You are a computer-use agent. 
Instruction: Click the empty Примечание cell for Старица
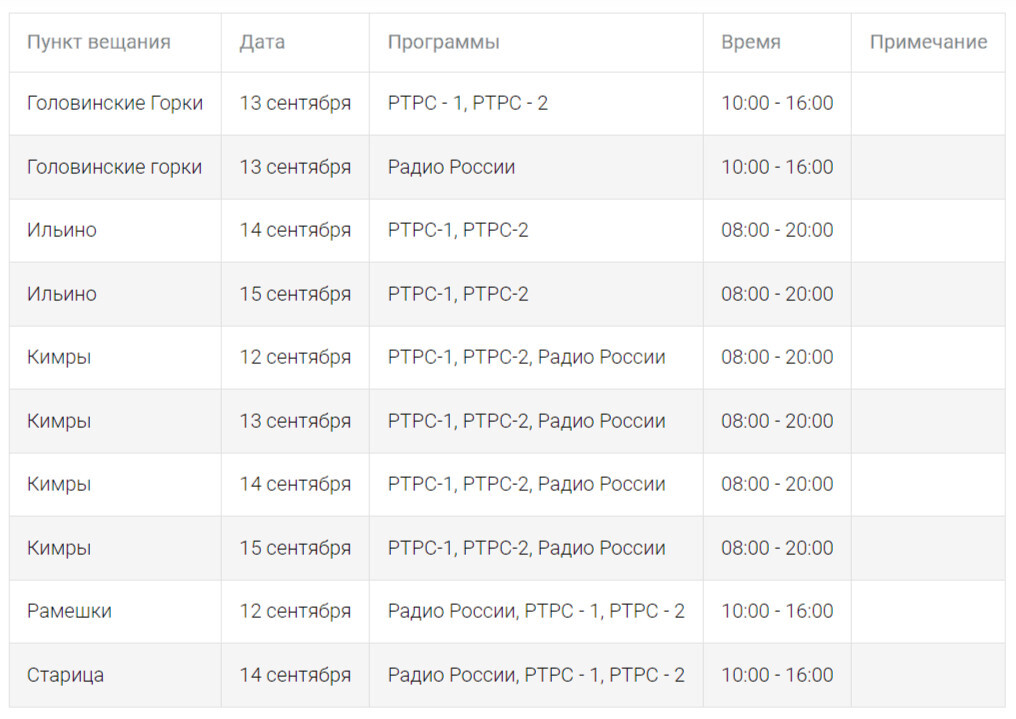pos(927,675)
